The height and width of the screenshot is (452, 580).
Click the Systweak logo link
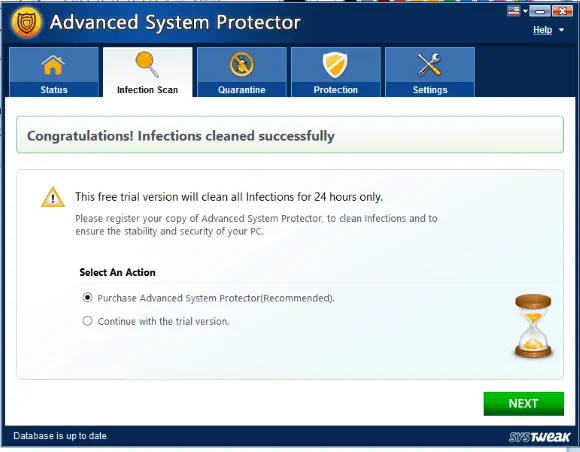[x=539, y=436]
